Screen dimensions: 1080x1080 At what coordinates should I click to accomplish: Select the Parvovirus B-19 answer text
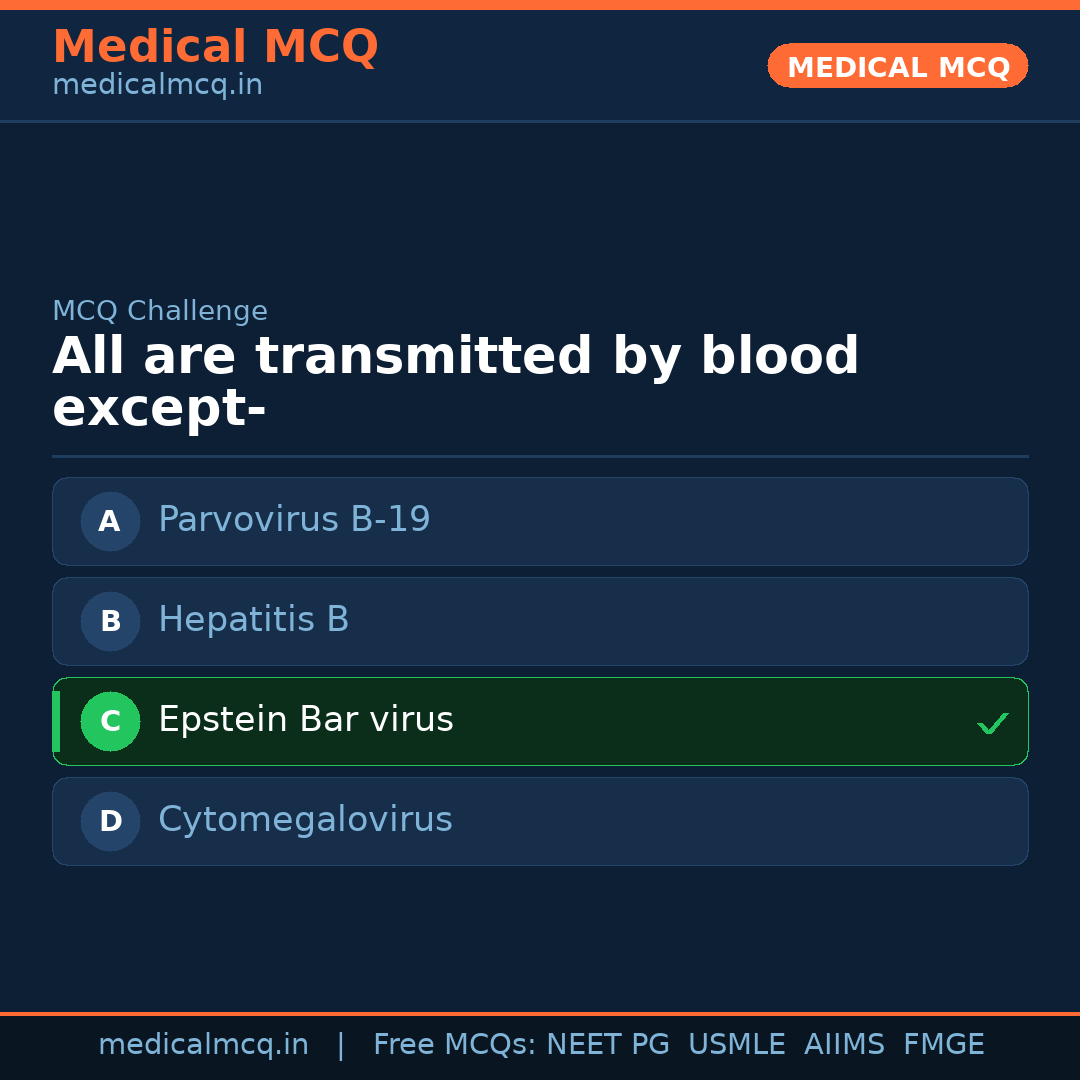[294, 520]
